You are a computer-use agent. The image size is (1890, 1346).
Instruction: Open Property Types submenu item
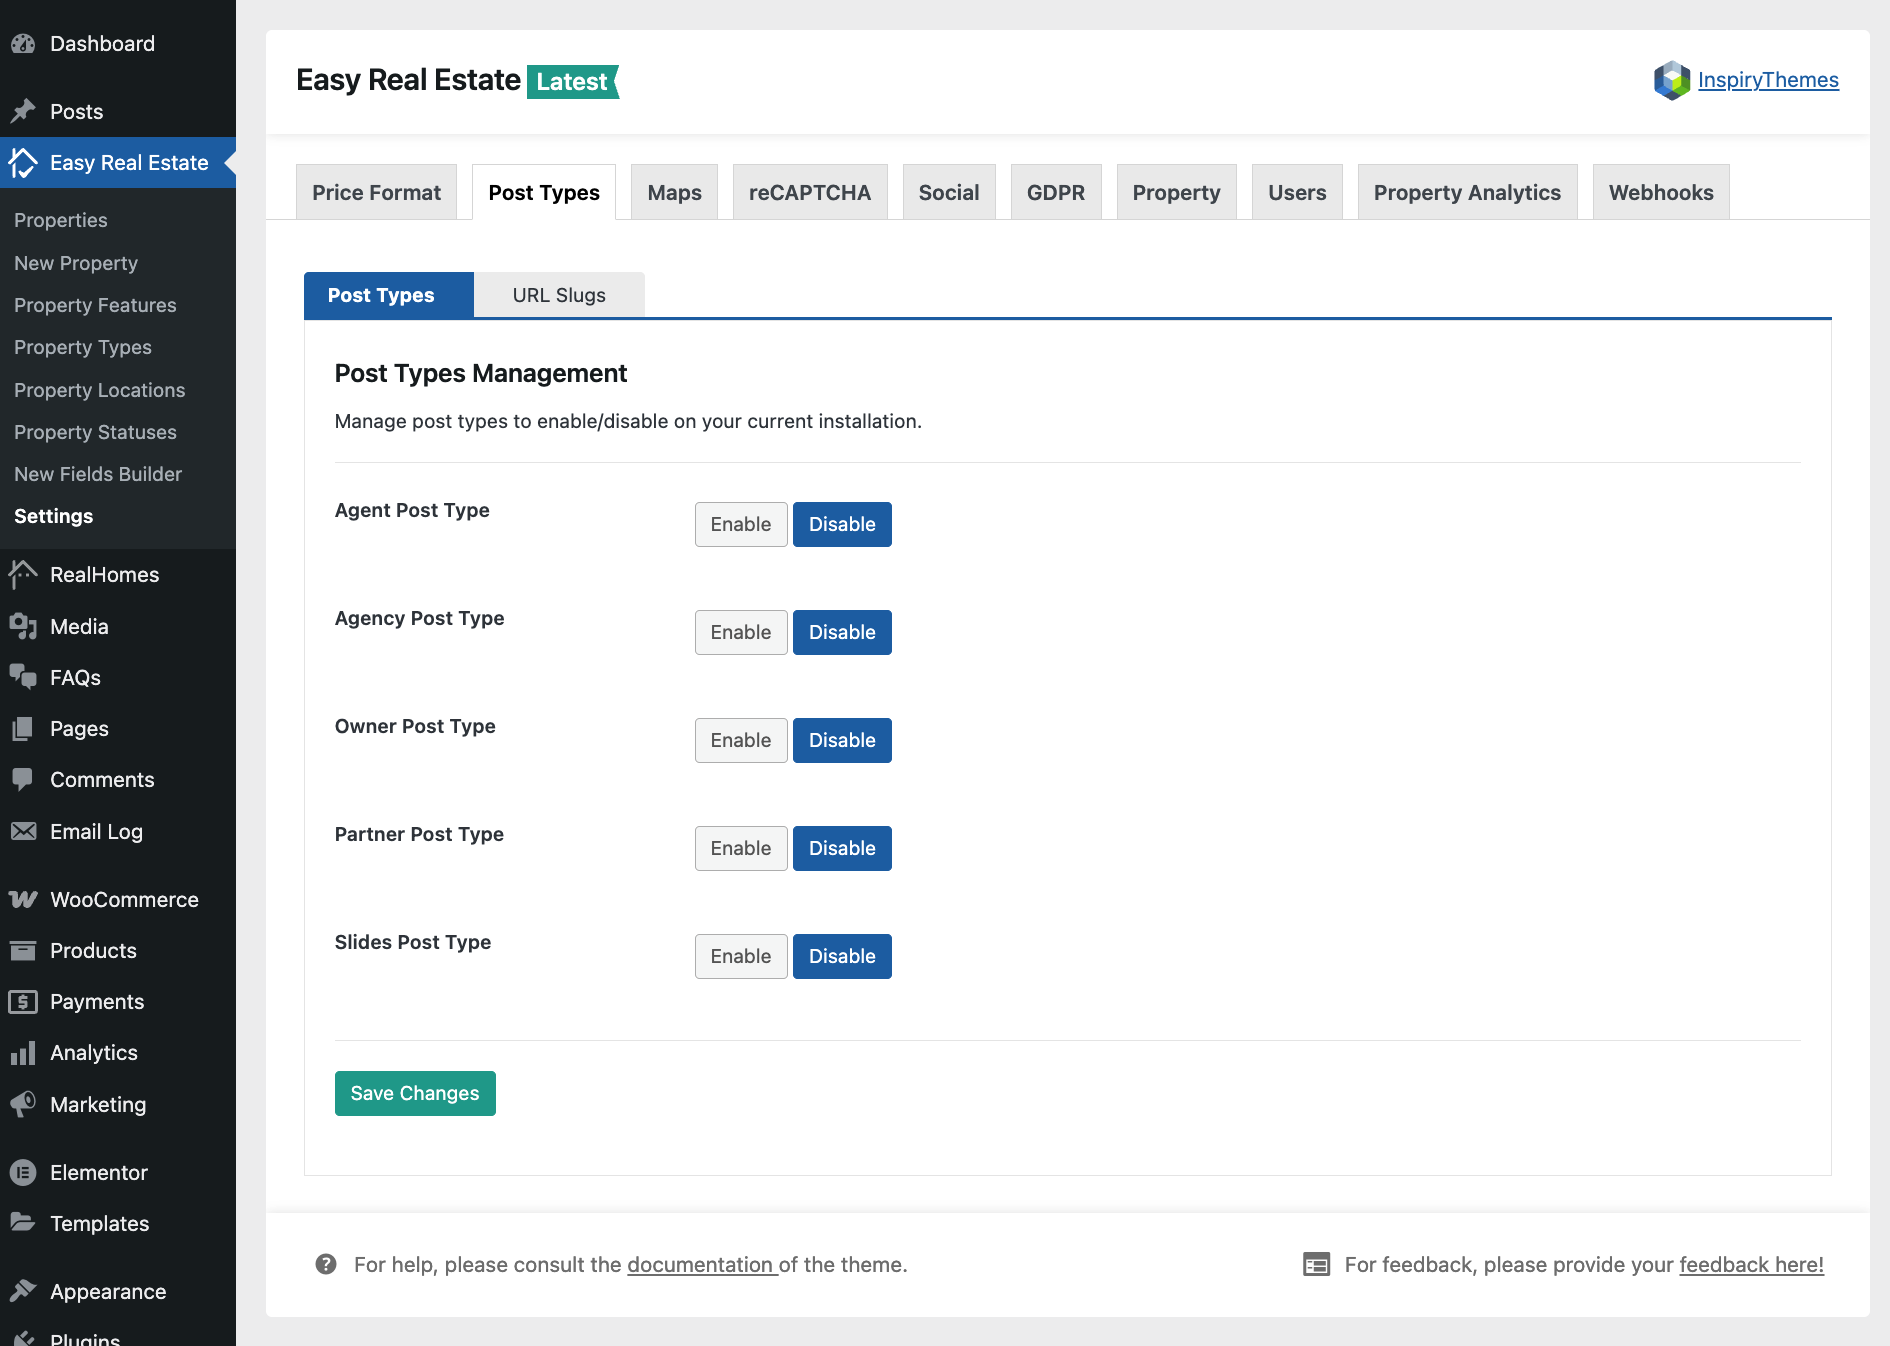tap(83, 347)
